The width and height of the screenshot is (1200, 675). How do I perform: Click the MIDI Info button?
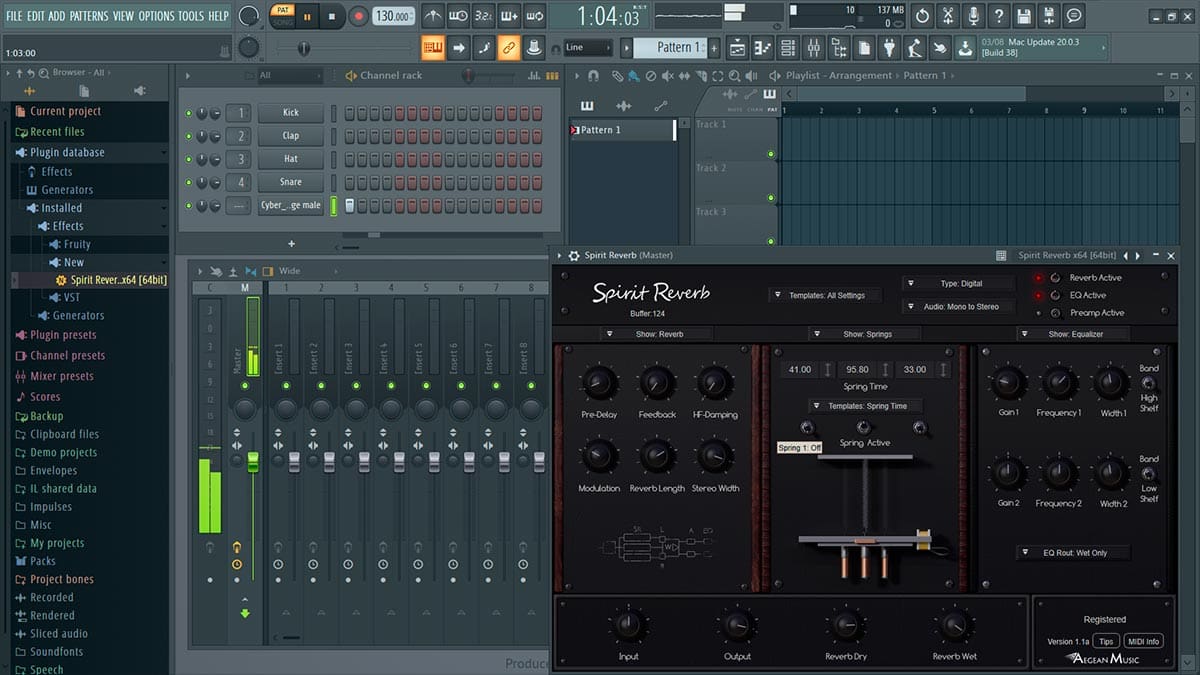tap(1142, 641)
